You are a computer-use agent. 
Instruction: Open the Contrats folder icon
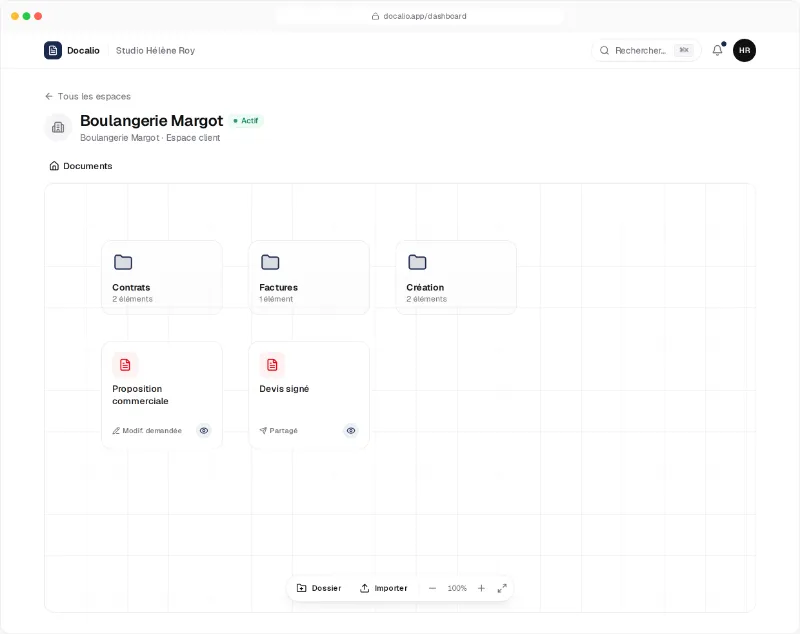[x=123, y=262]
